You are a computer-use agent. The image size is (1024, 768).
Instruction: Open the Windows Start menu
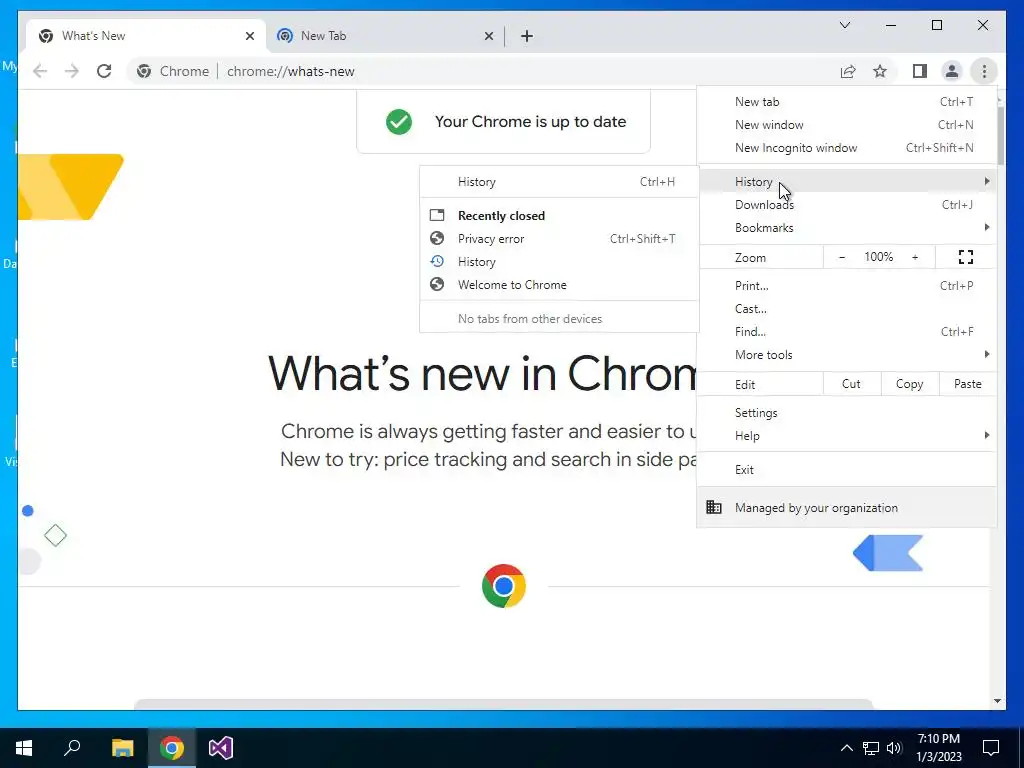24,748
